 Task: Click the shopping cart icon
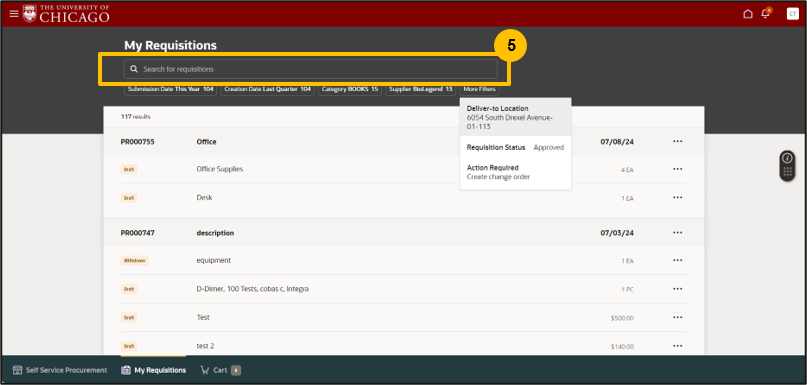tap(205, 370)
